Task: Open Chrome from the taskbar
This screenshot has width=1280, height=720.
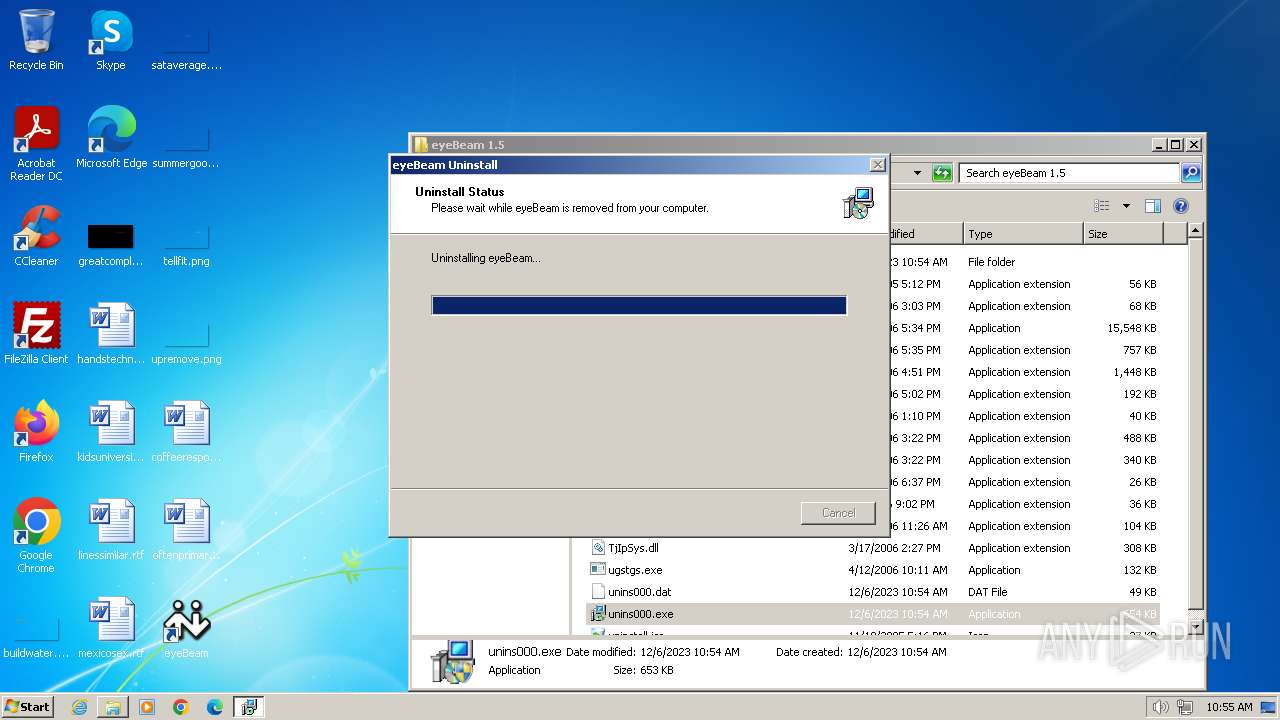Action: [181, 707]
